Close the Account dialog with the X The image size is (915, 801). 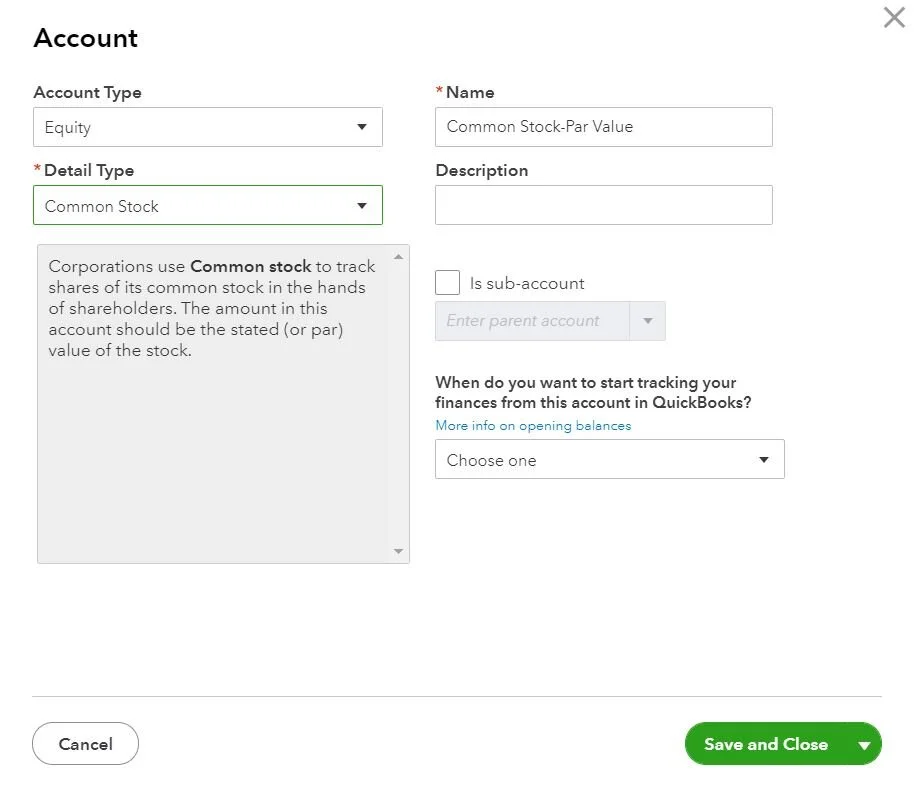[893, 17]
